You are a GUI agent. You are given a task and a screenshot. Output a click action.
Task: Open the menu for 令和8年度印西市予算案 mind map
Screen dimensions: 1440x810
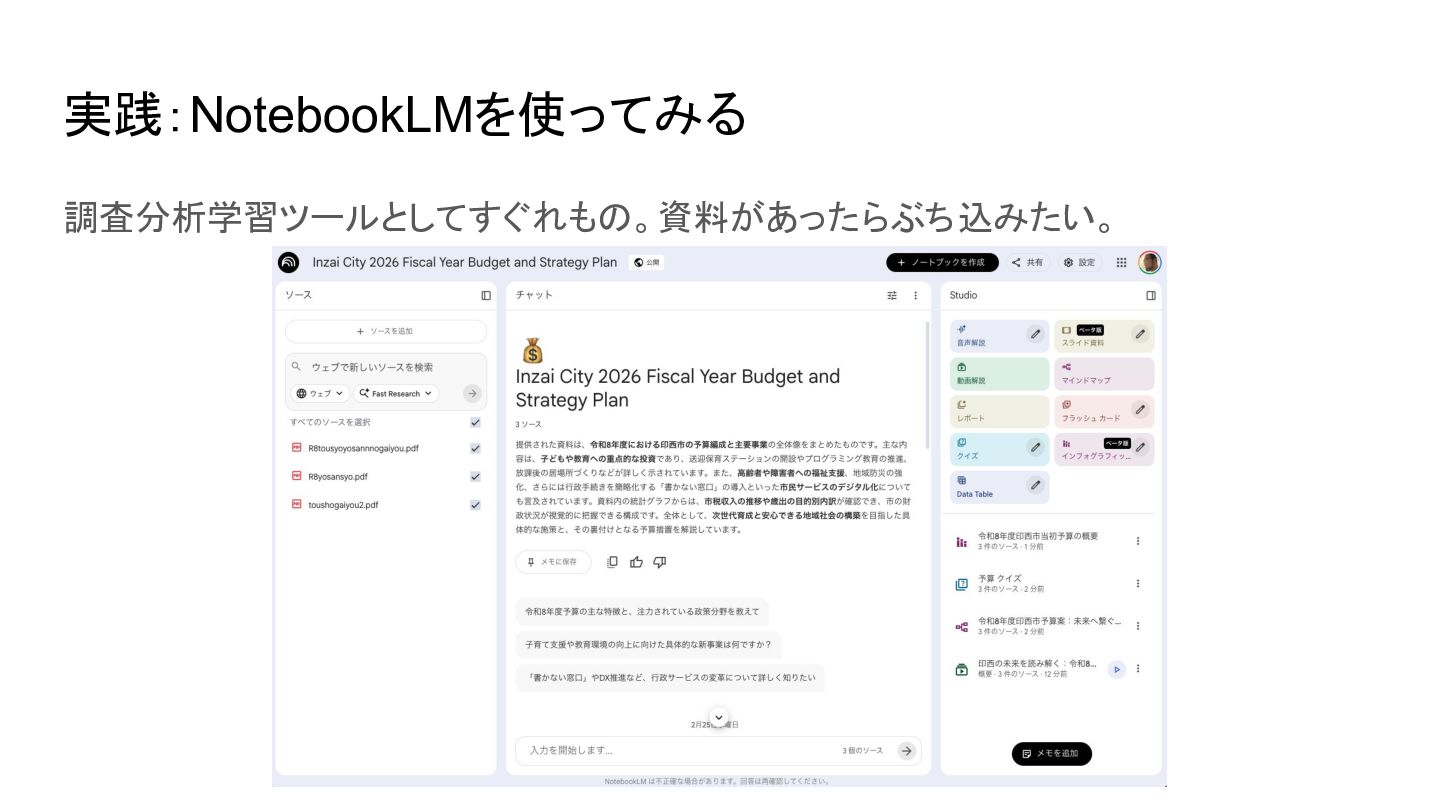point(1137,626)
